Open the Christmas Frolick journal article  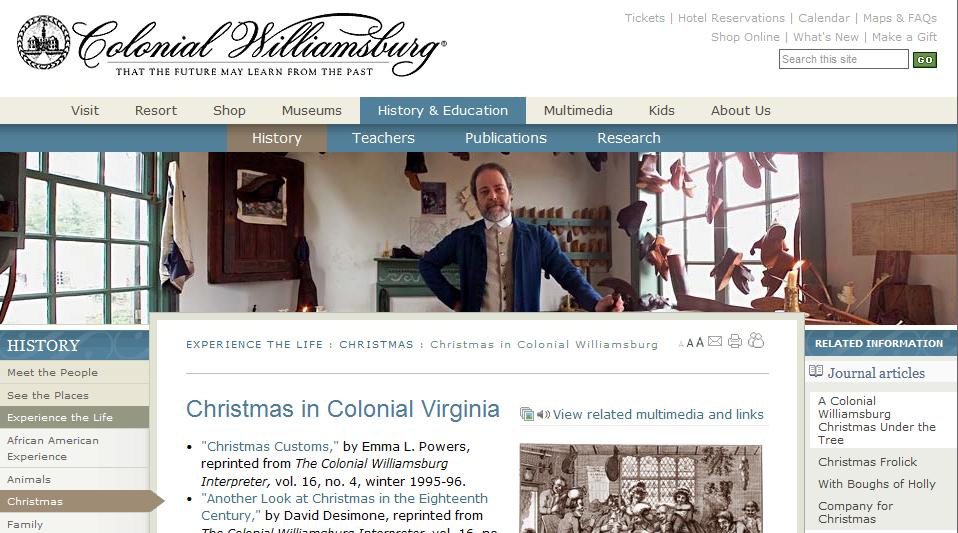(x=868, y=462)
